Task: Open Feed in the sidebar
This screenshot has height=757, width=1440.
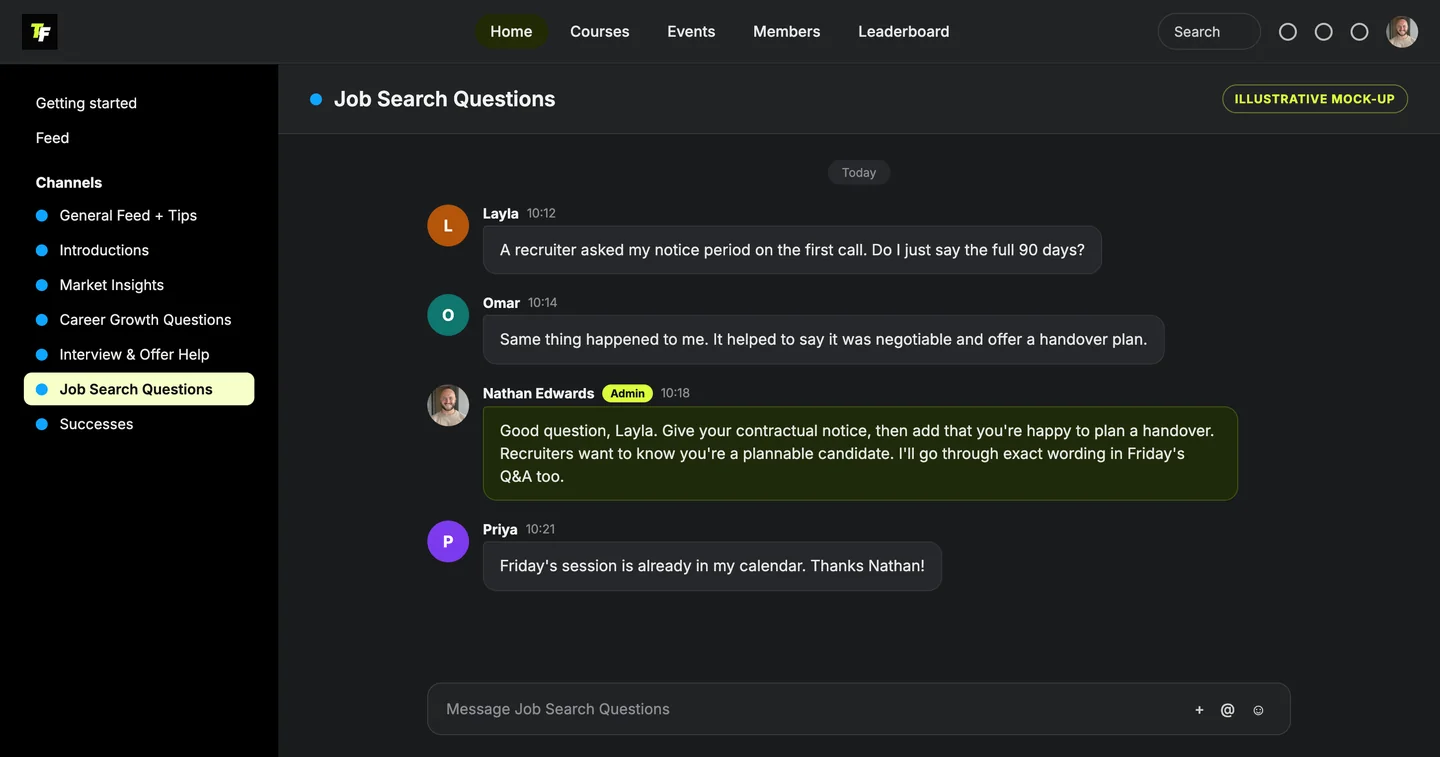Action: tap(52, 138)
